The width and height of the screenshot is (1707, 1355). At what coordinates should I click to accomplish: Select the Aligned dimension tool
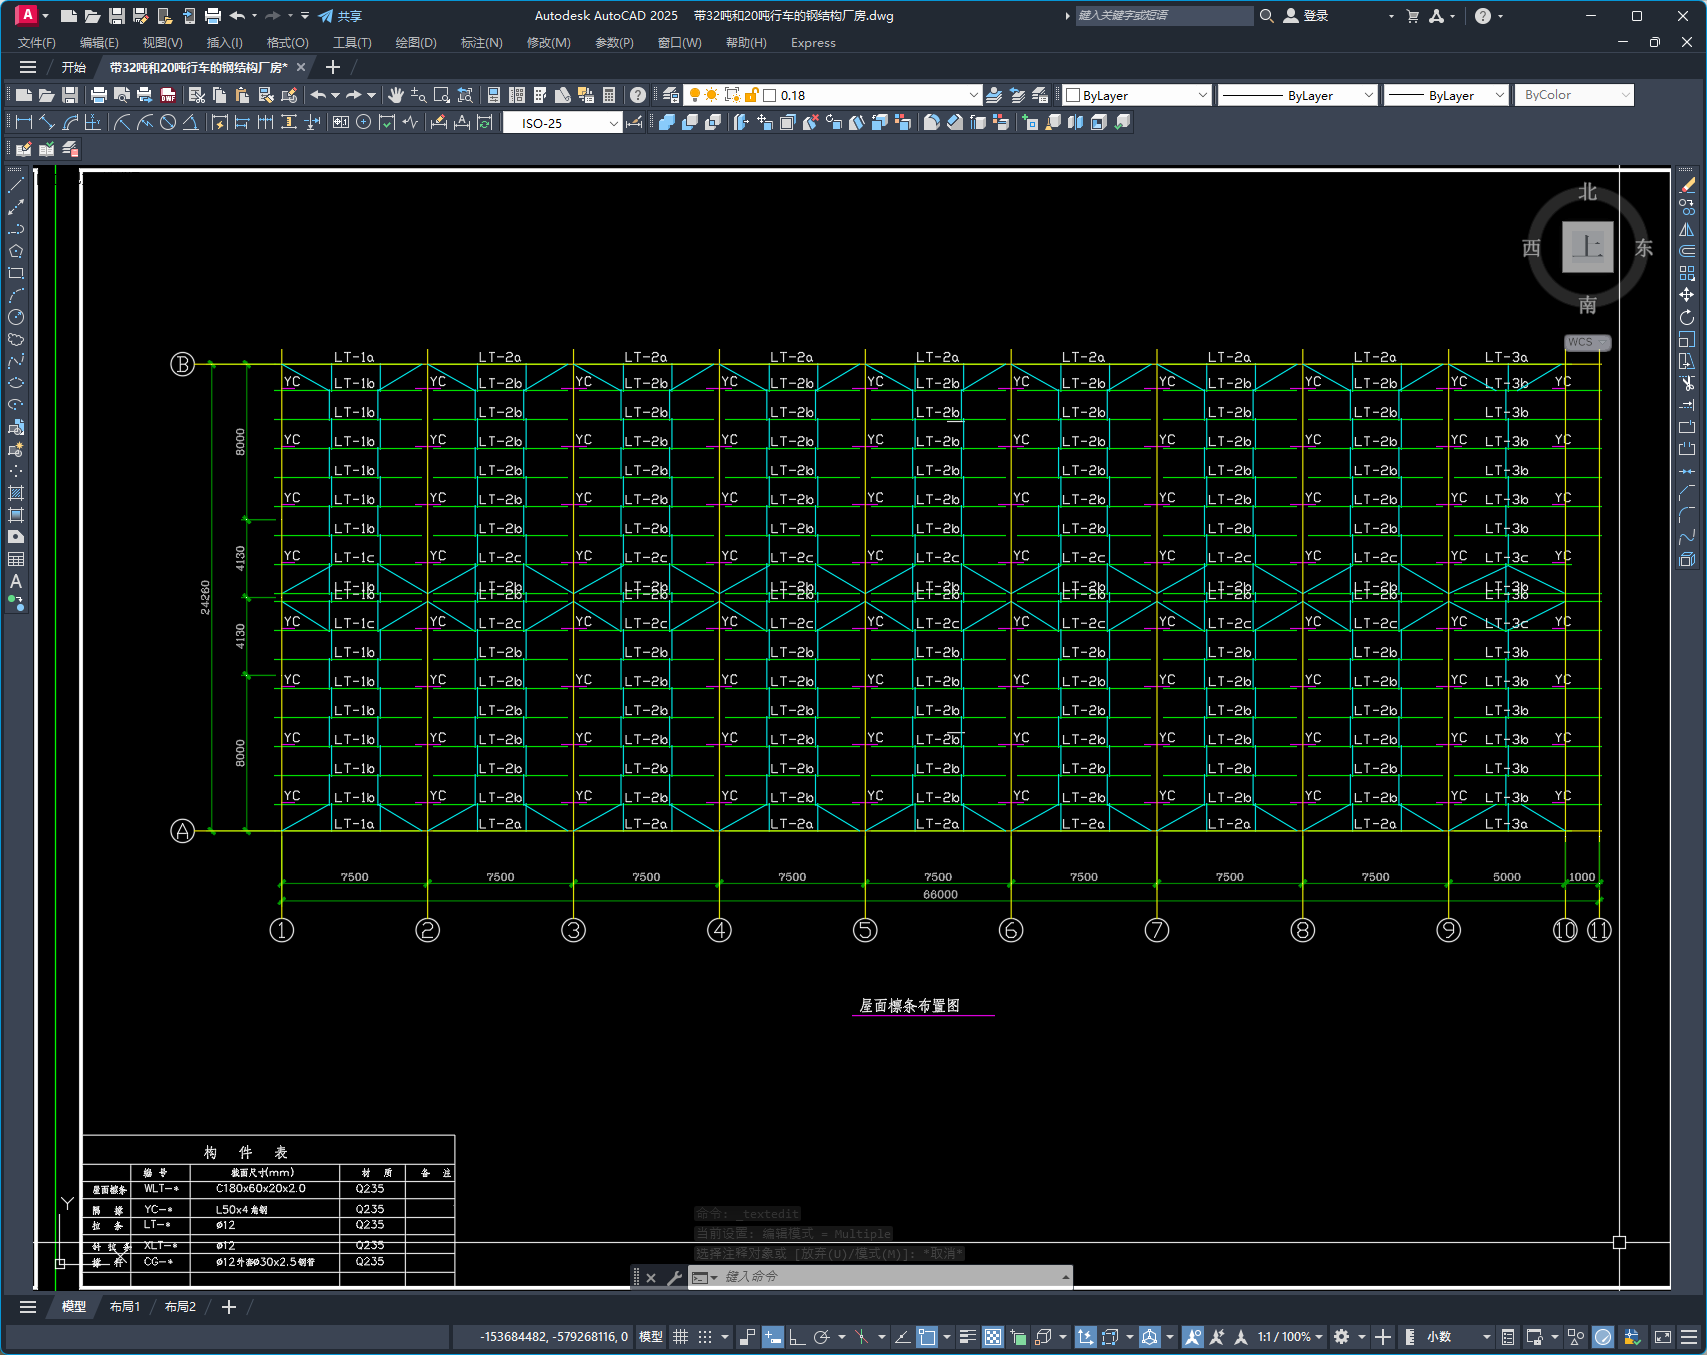pyautogui.click(x=47, y=122)
